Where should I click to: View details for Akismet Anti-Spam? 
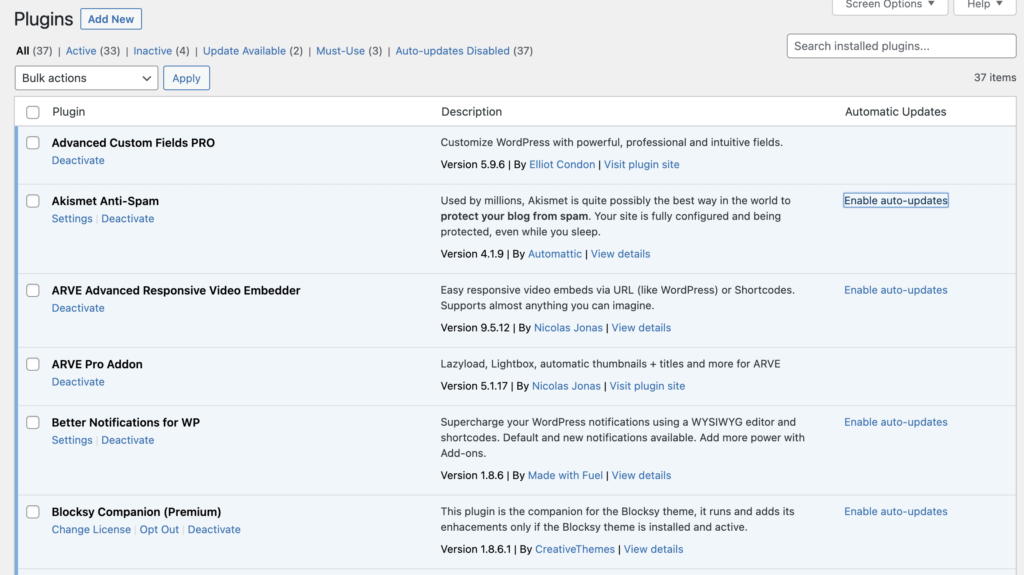click(620, 254)
